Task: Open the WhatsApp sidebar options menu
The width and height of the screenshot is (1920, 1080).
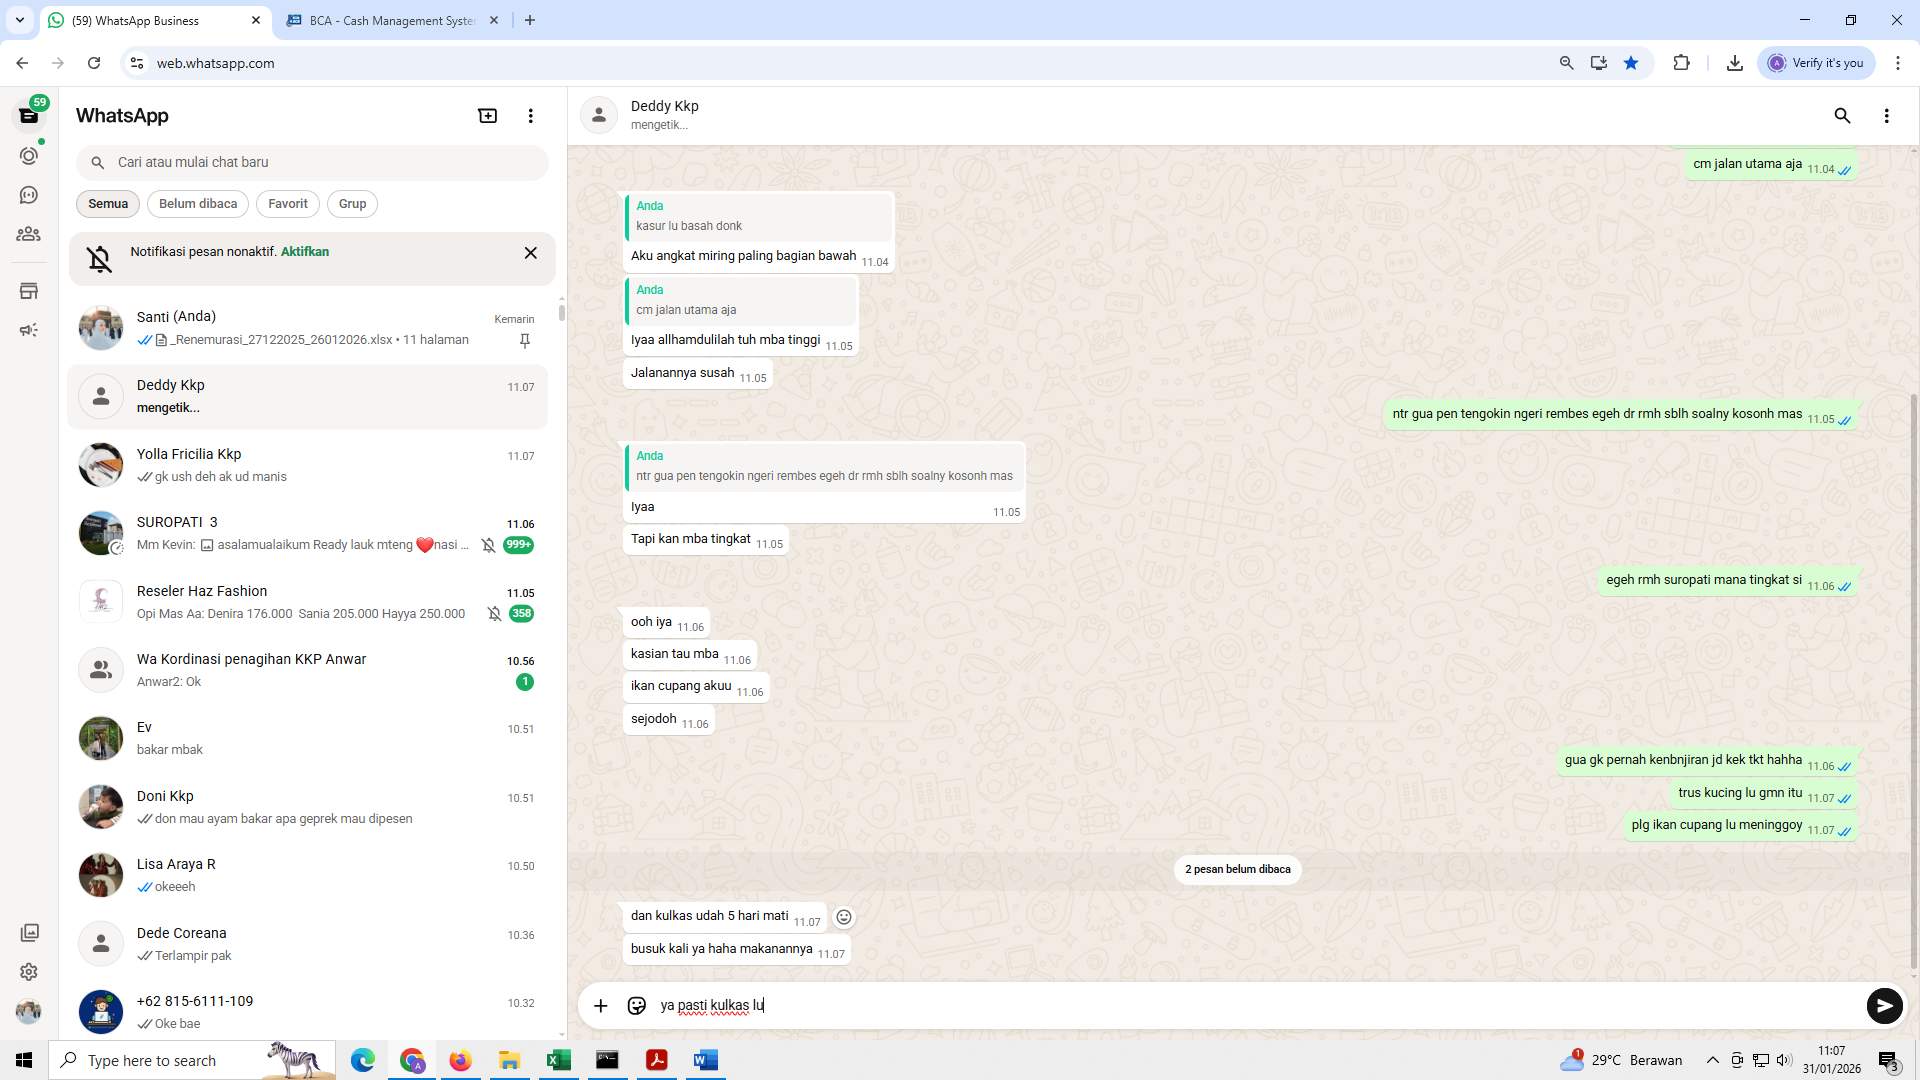Action: (x=530, y=115)
